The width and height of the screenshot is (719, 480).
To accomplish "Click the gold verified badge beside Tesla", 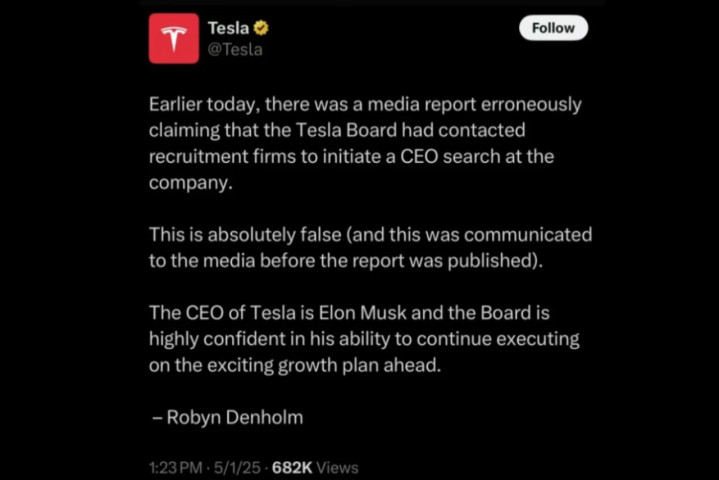I will [x=261, y=28].
